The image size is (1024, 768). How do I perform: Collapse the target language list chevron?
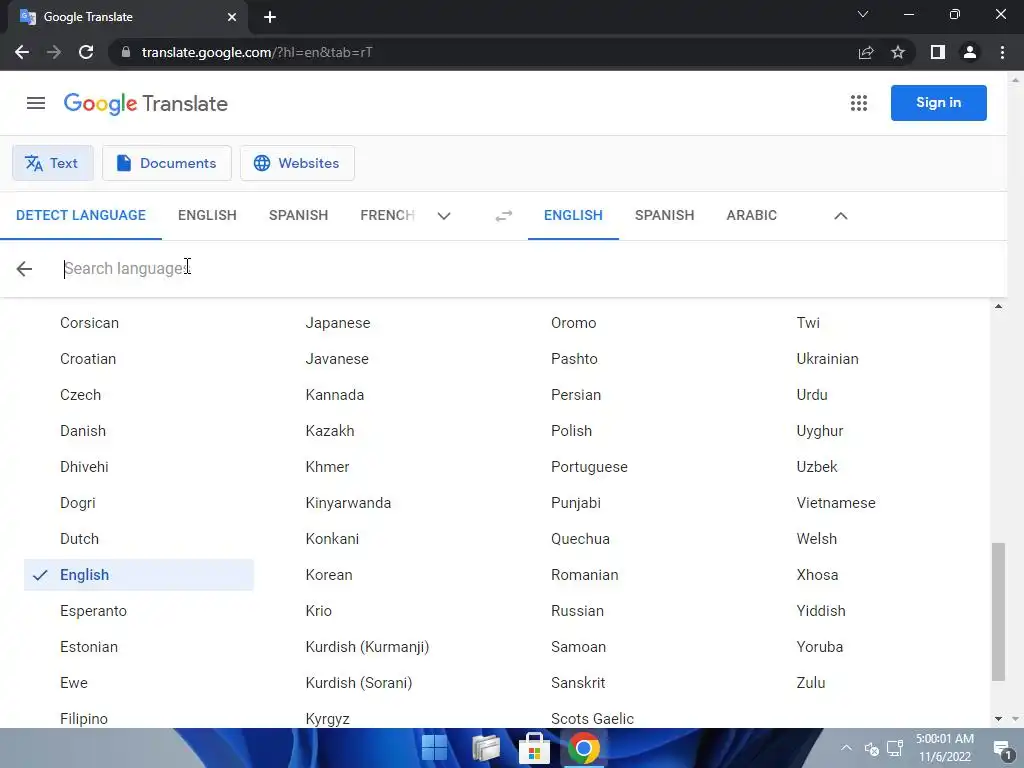click(x=840, y=216)
